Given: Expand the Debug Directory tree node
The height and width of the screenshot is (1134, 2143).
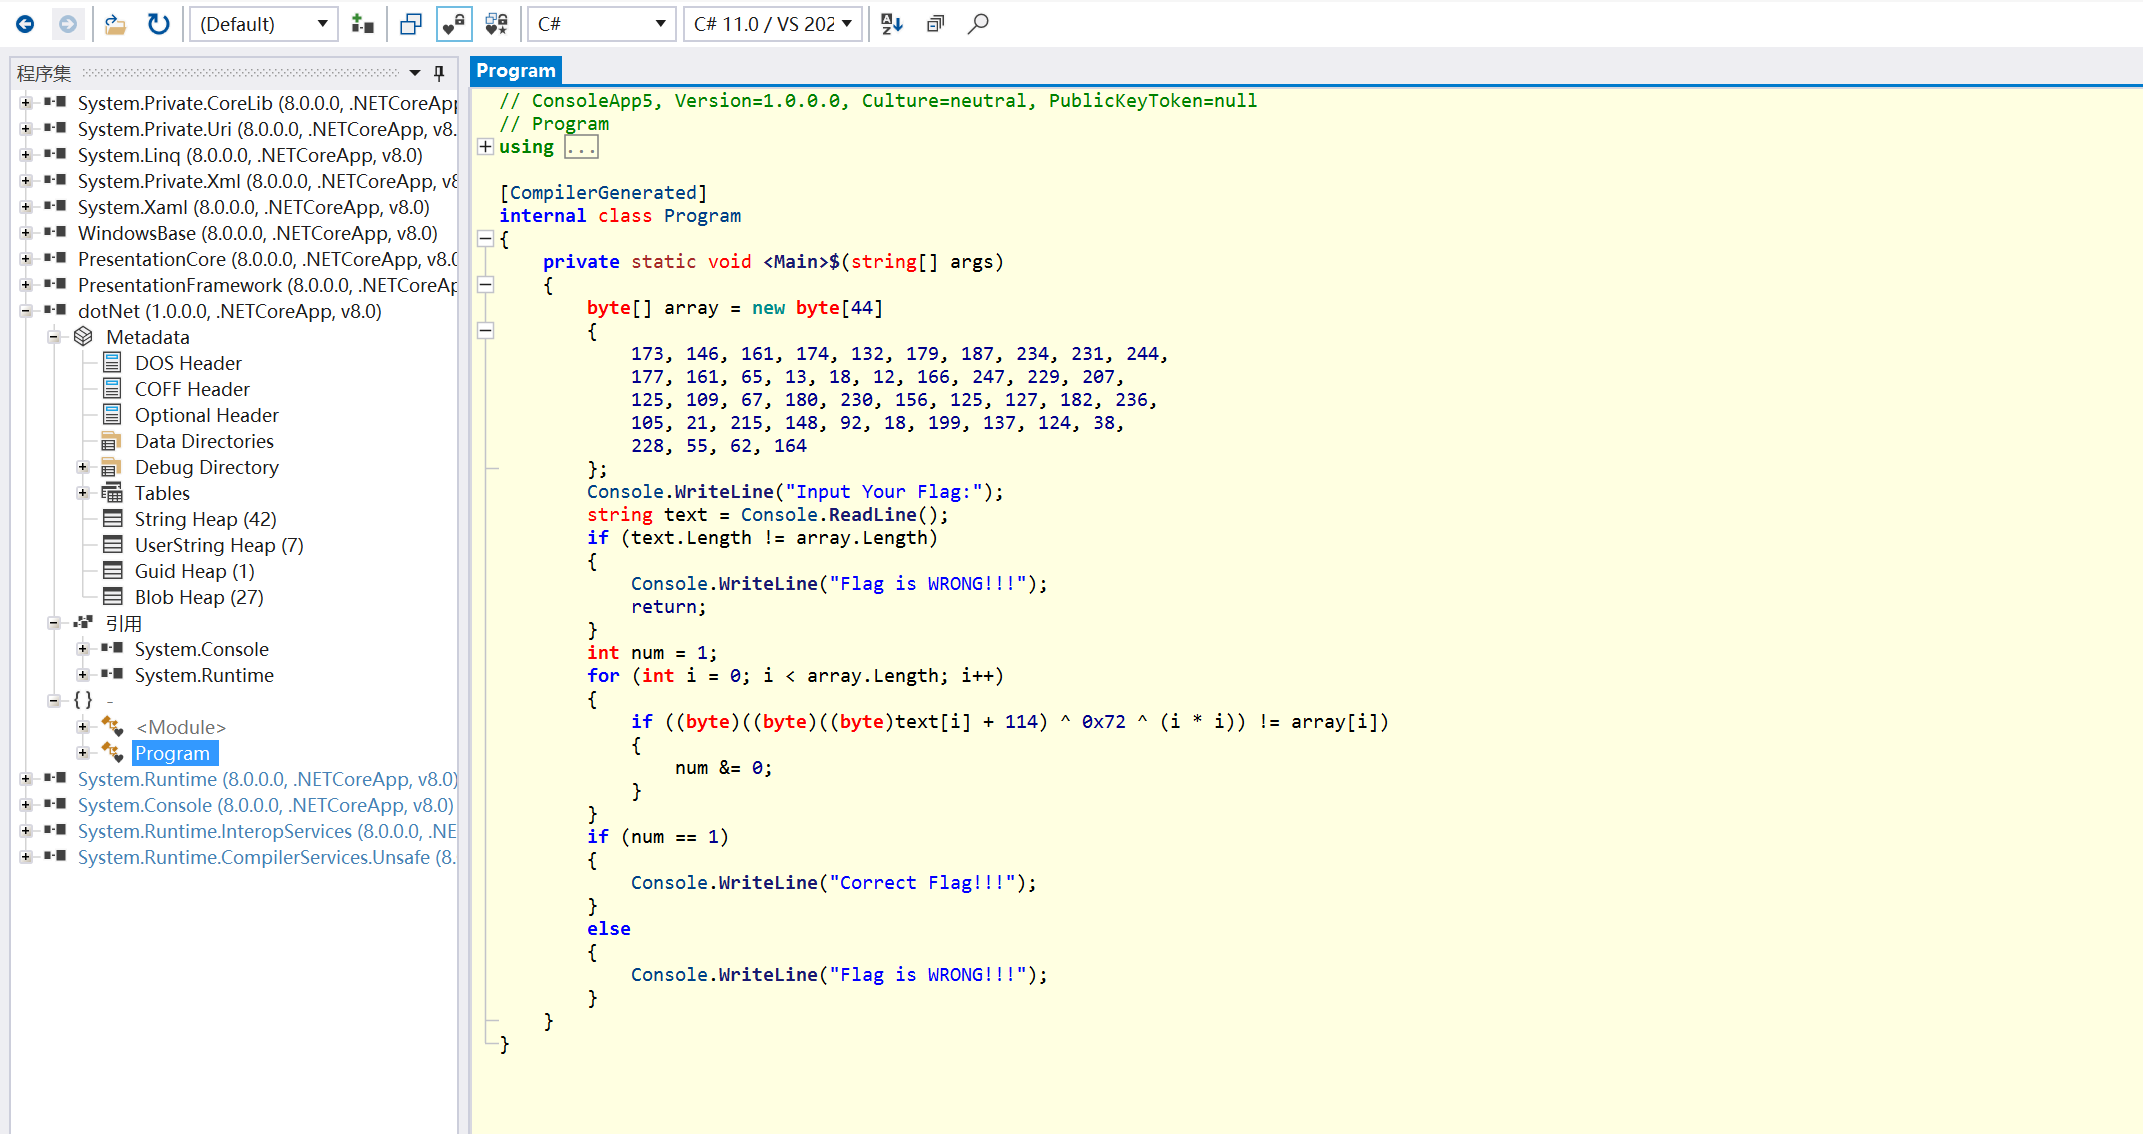Looking at the screenshot, I should point(83,467).
